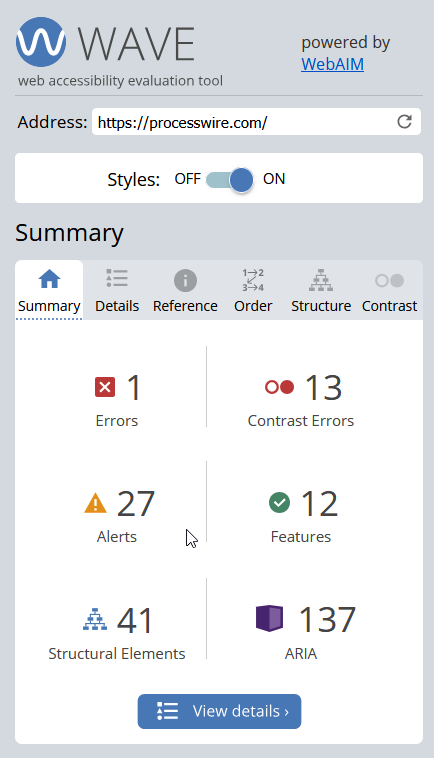Select the Contrast tab
The image size is (434, 758).
click(x=390, y=291)
